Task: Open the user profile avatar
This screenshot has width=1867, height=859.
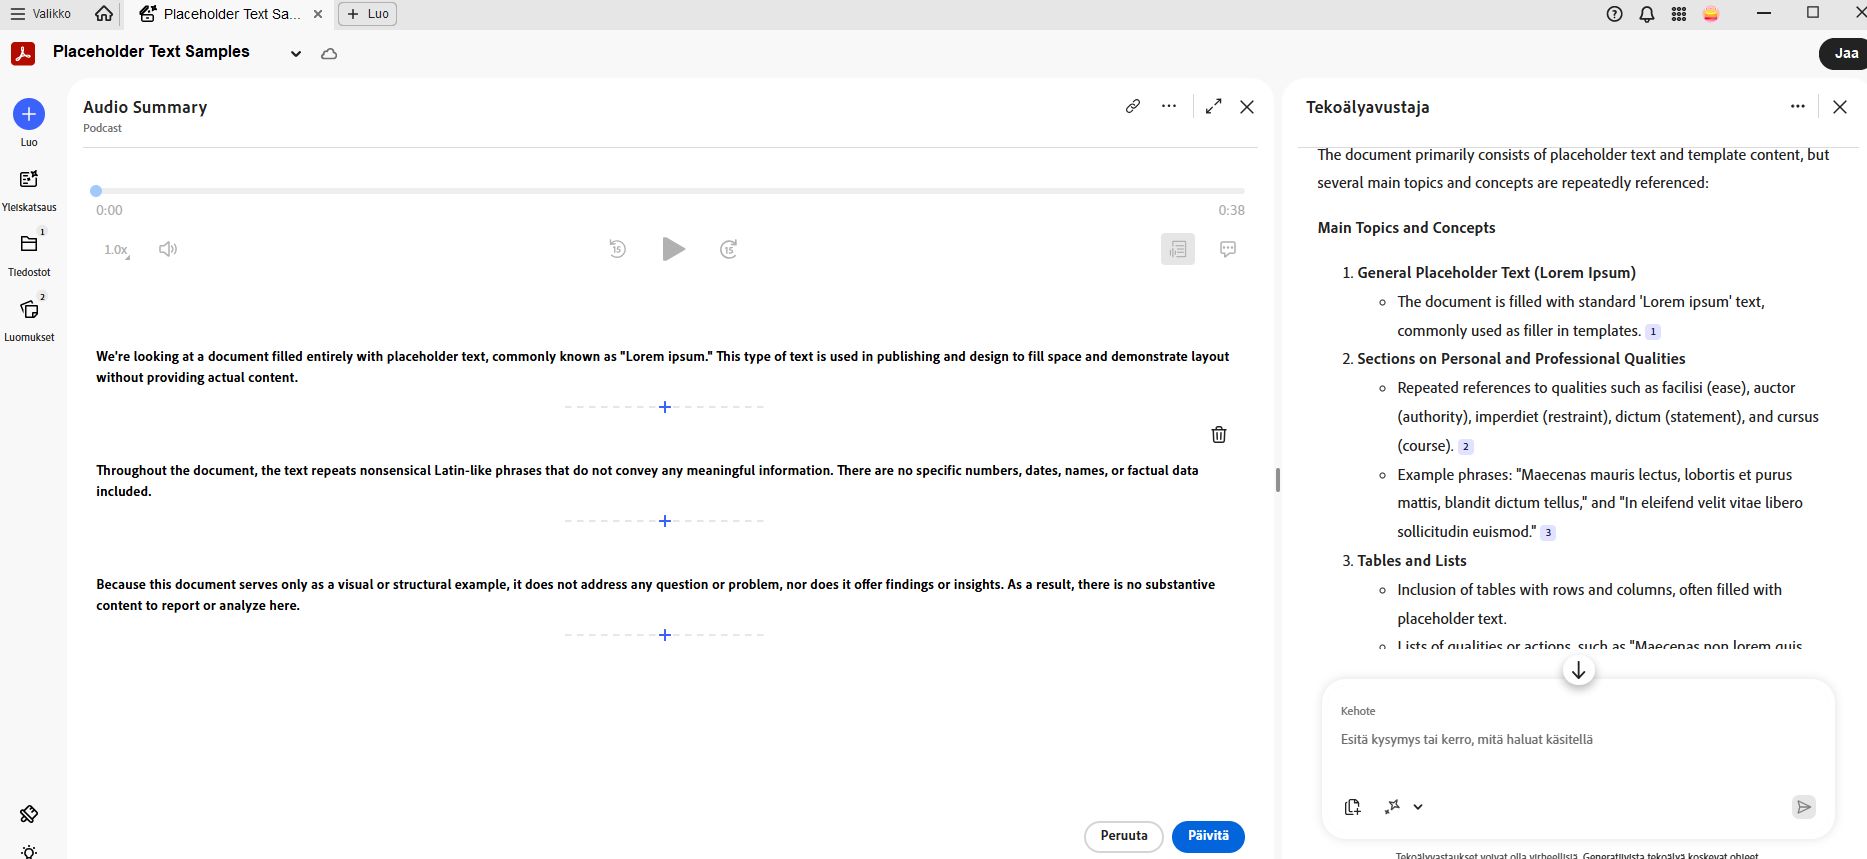Action: click(x=1711, y=14)
